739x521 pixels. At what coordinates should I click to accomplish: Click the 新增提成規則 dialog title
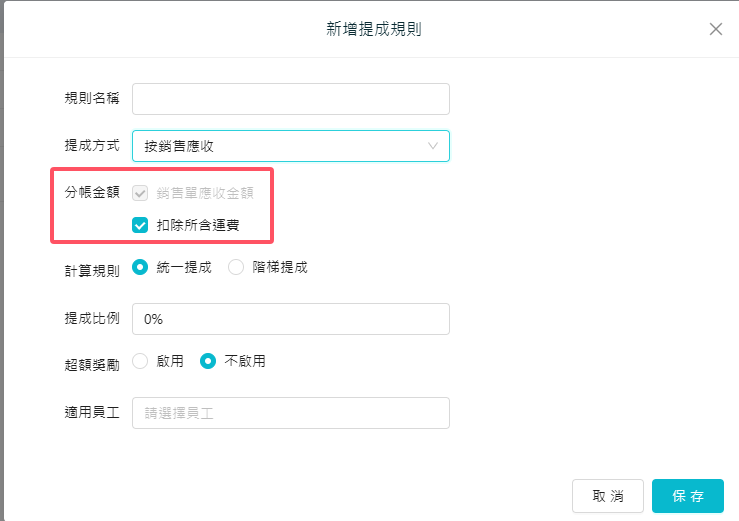pyautogui.click(x=373, y=29)
